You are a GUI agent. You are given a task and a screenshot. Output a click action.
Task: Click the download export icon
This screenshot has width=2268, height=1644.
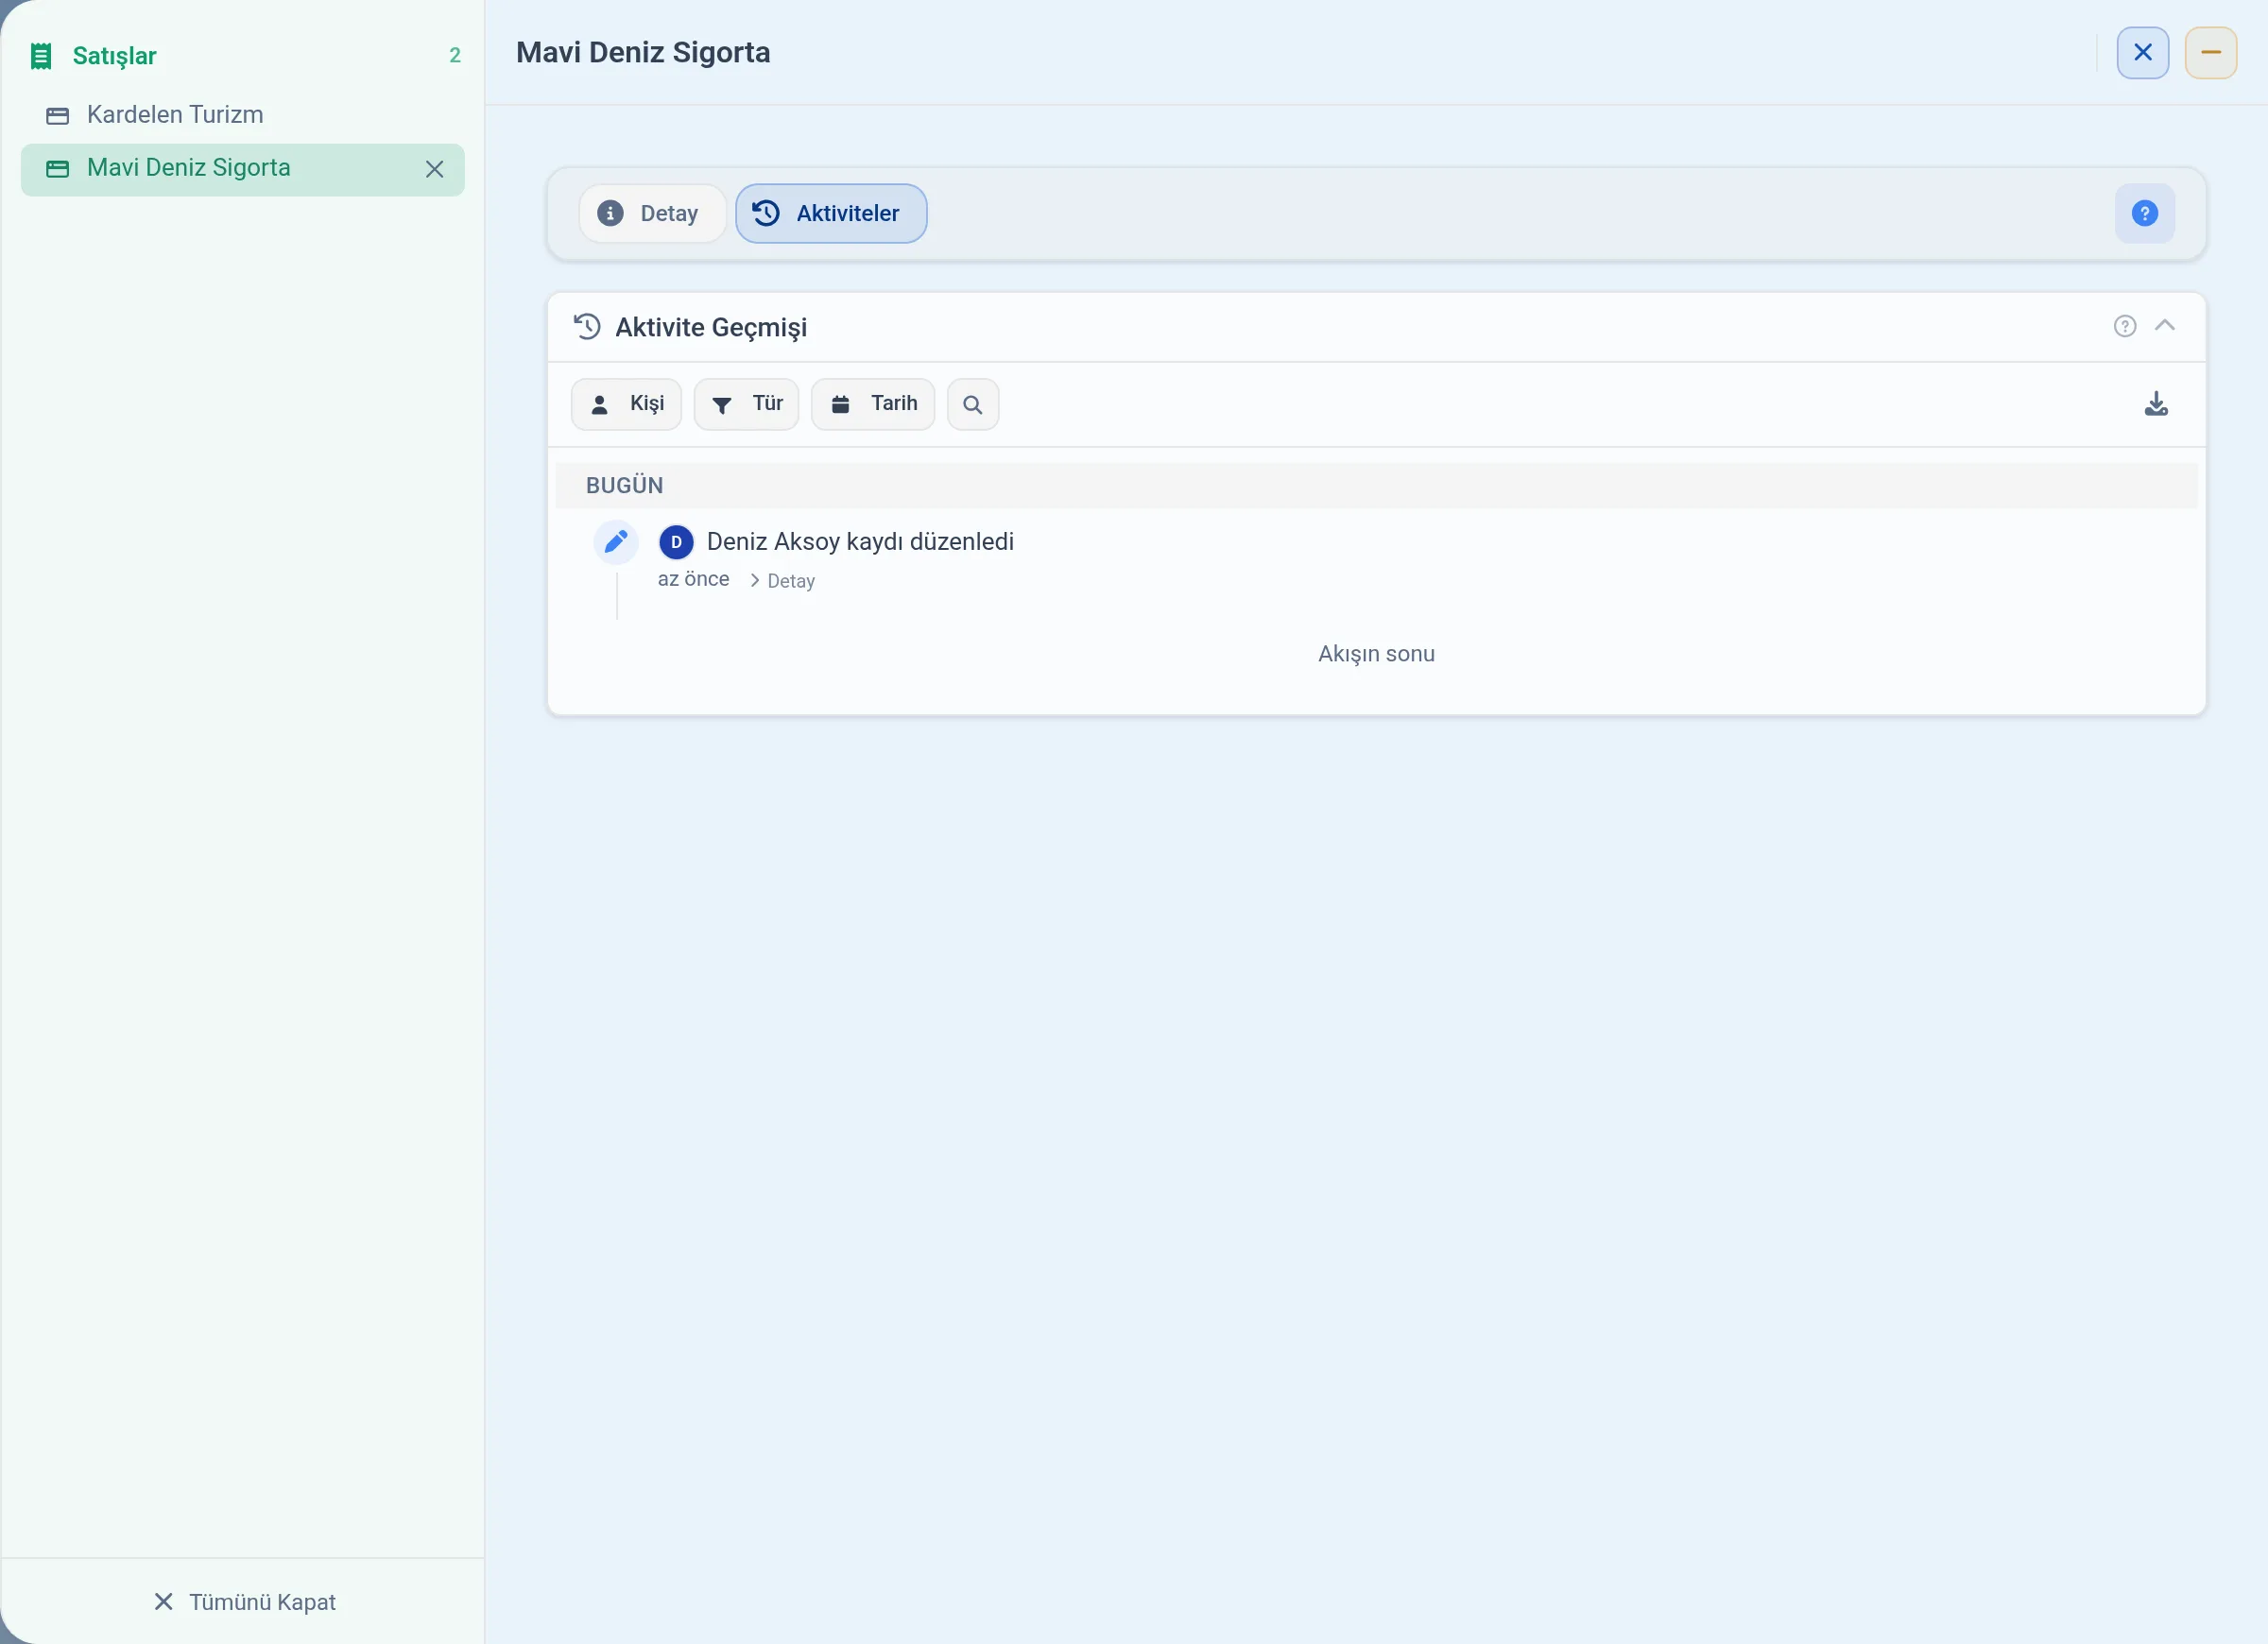click(2156, 404)
